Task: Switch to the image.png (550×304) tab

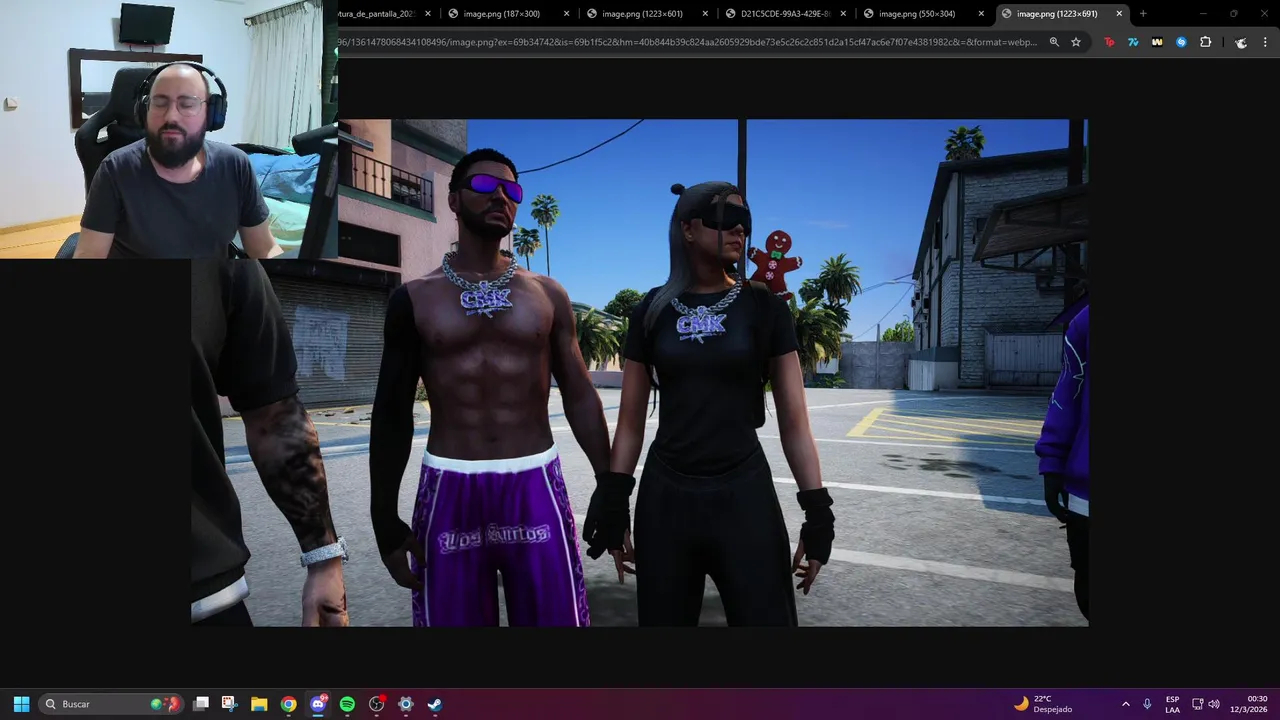Action: (923, 14)
